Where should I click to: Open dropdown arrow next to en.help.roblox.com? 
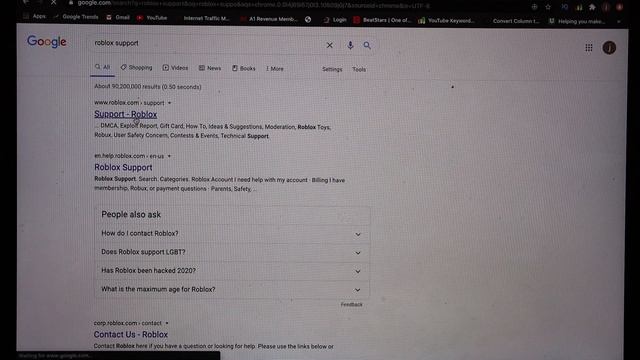(169, 156)
